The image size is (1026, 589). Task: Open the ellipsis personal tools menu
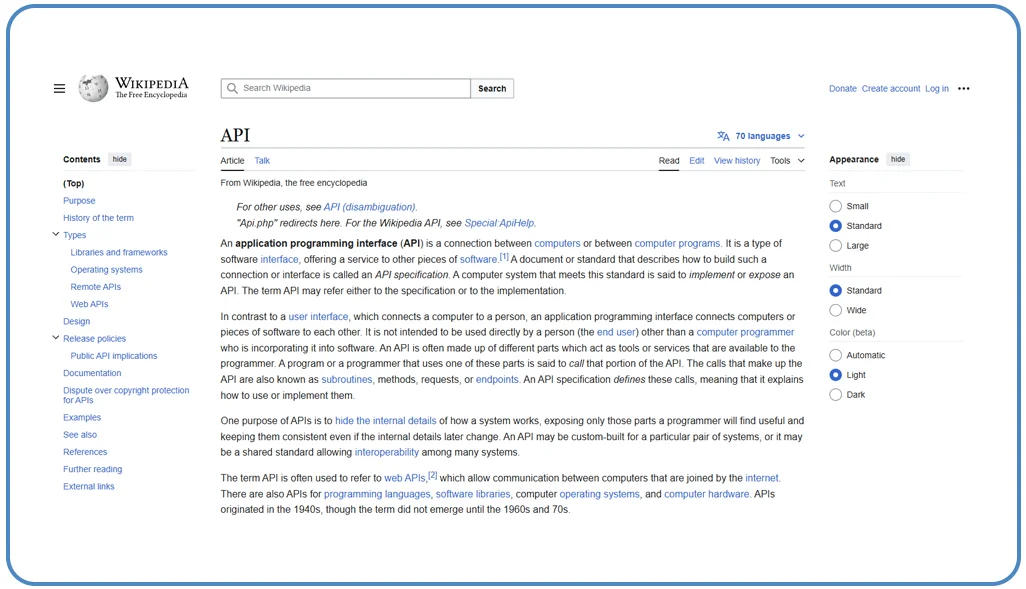coord(963,88)
